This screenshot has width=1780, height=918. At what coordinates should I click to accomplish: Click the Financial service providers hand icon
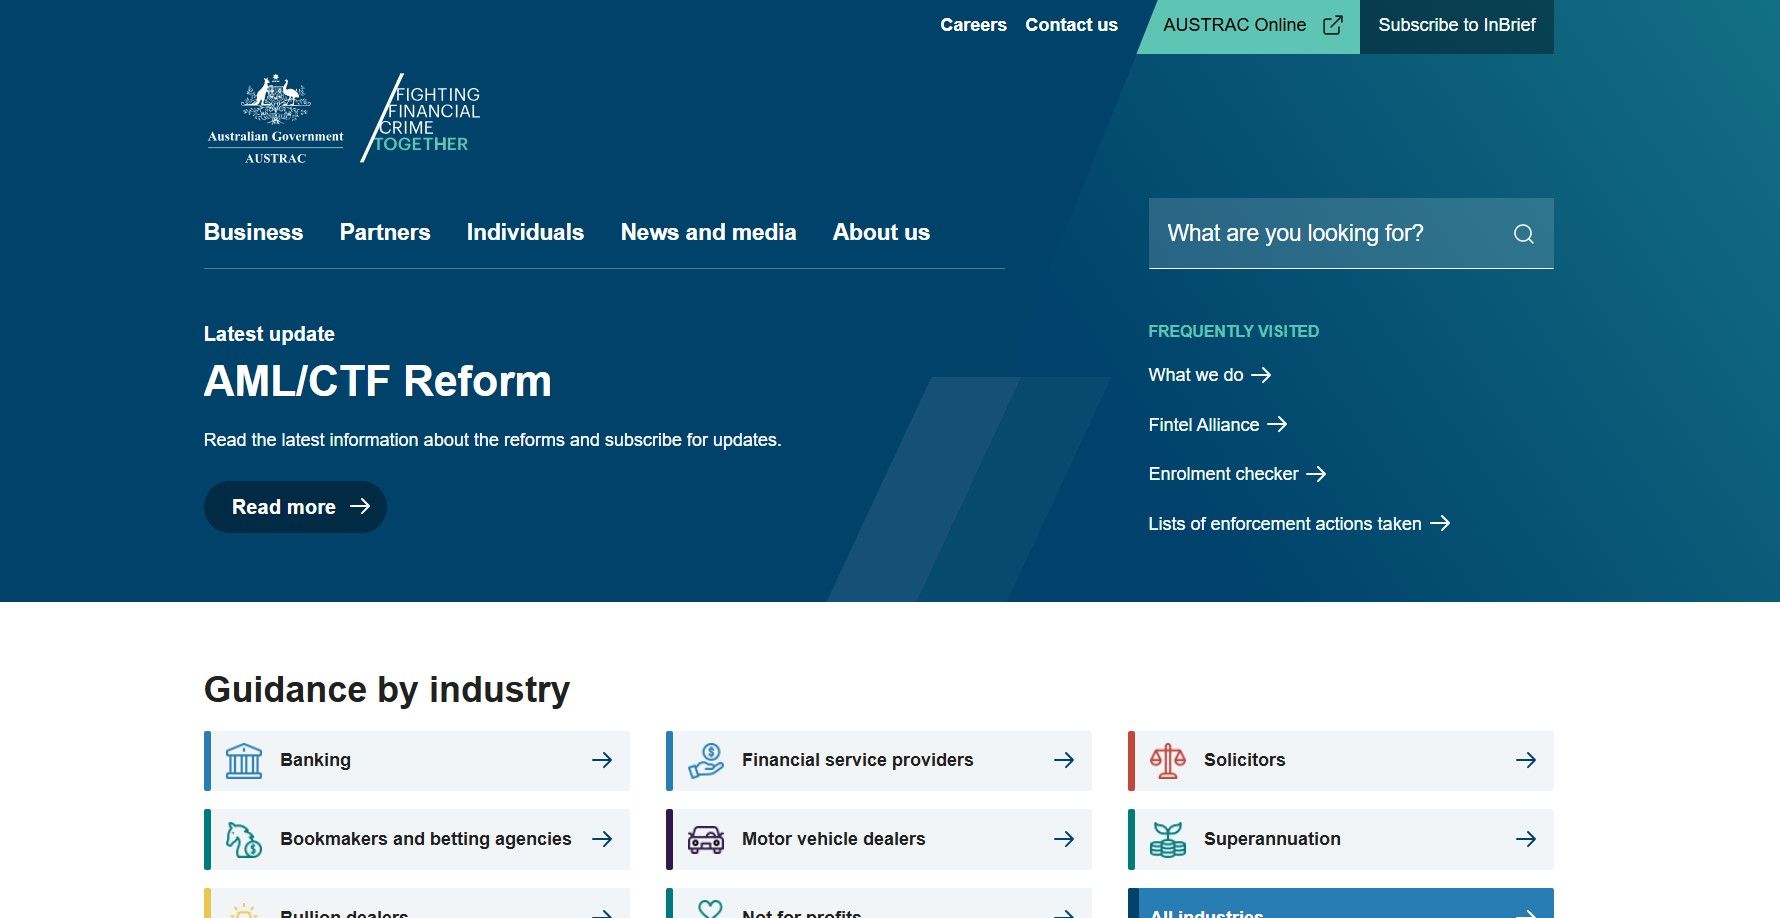[705, 761]
